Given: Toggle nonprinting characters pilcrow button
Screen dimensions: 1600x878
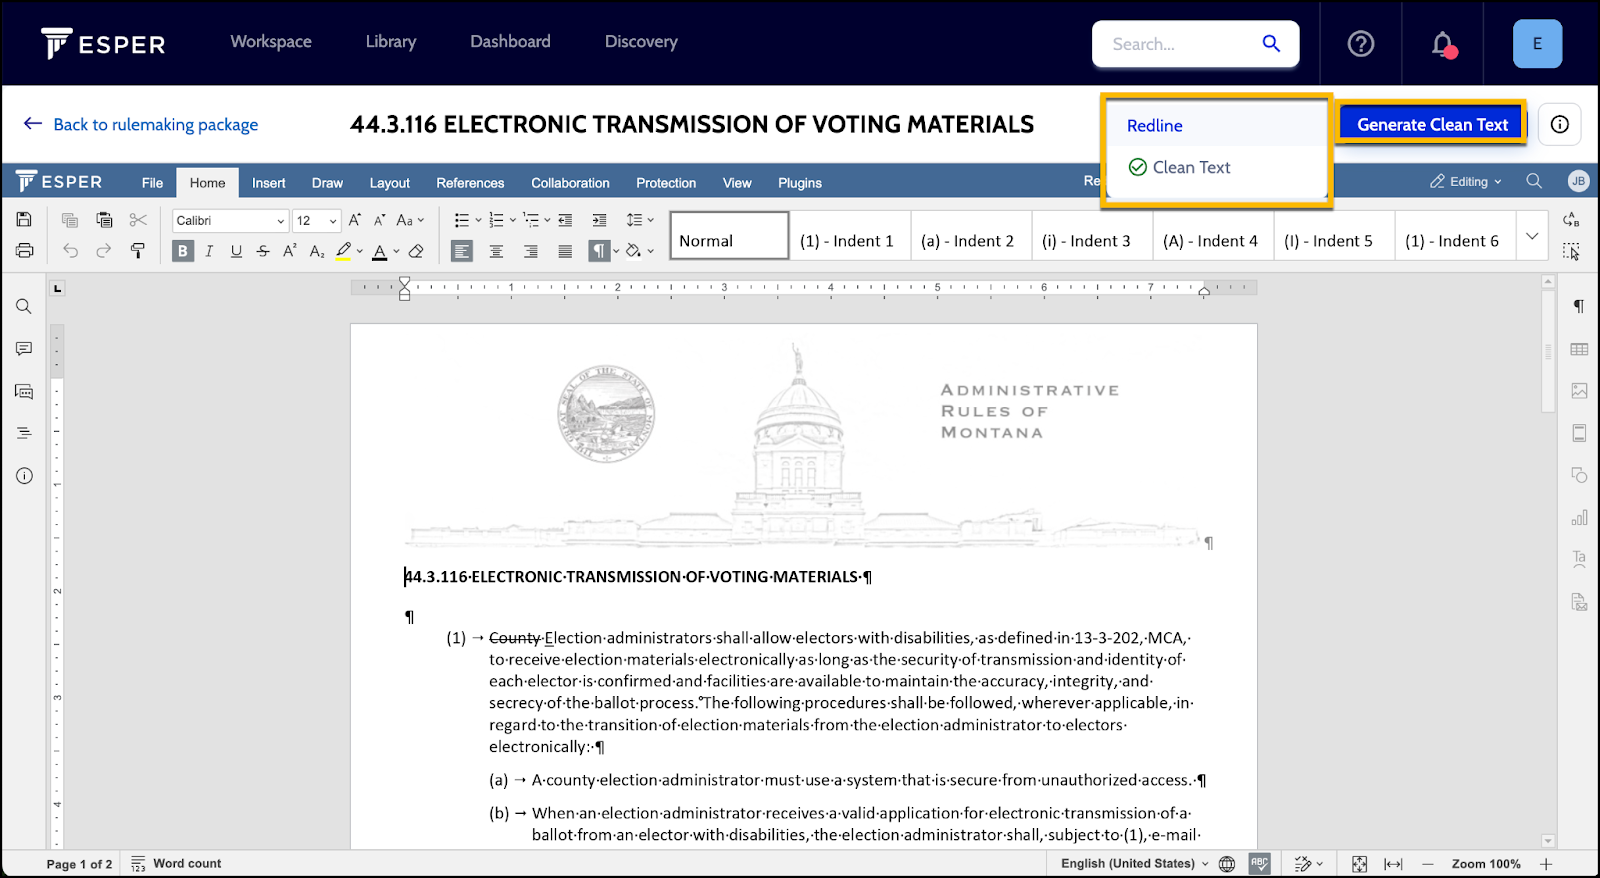Looking at the screenshot, I should (598, 251).
